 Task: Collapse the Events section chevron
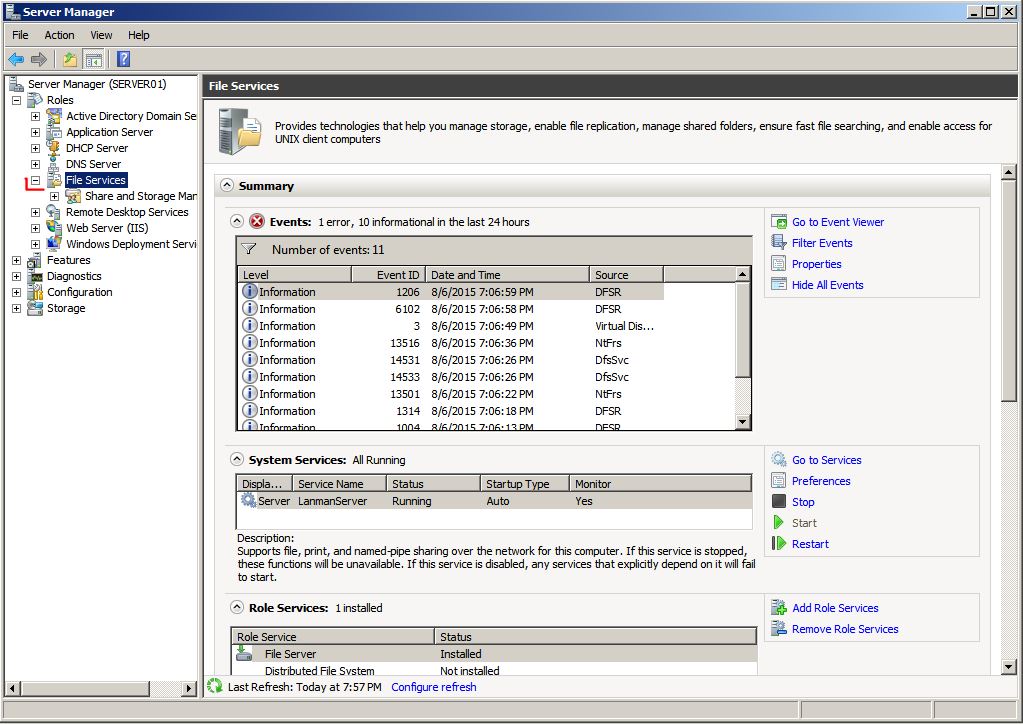click(x=237, y=221)
